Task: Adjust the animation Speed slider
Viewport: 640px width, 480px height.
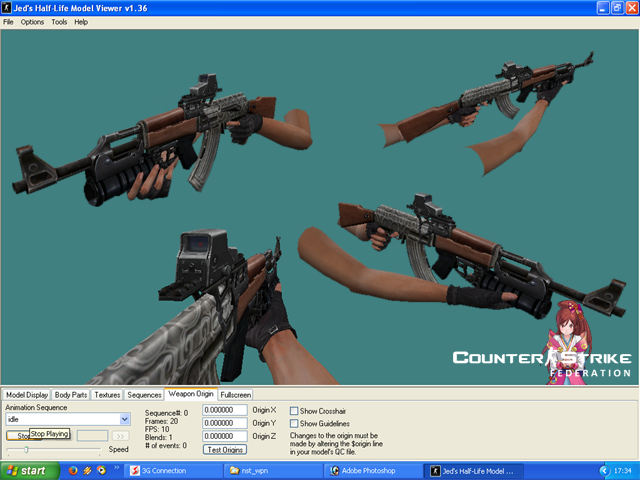Action: tap(26, 449)
